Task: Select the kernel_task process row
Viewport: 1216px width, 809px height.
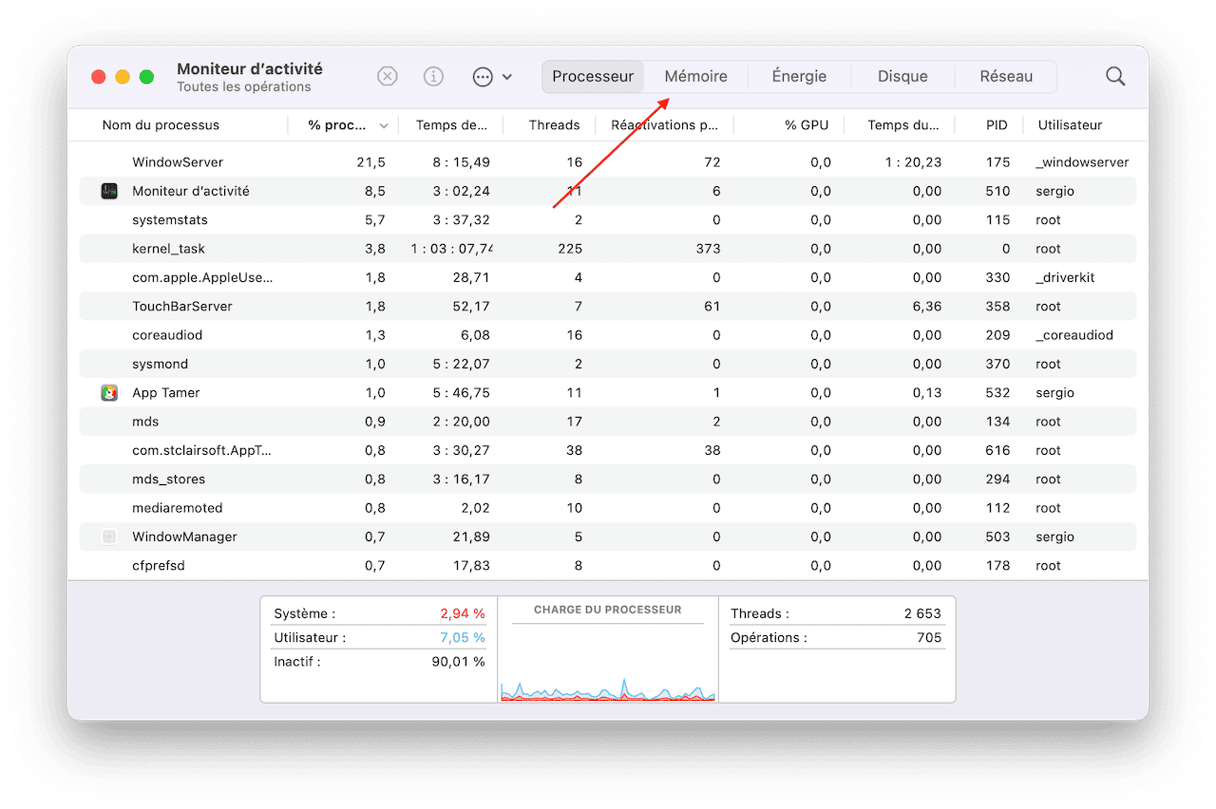Action: click(608, 249)
